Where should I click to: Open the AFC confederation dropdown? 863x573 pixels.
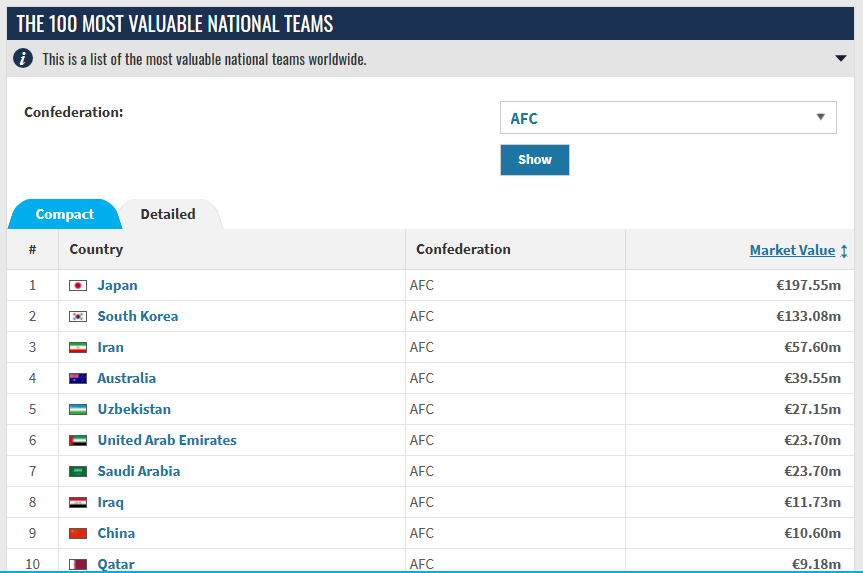pyautogui.click(x=668, y=118)
